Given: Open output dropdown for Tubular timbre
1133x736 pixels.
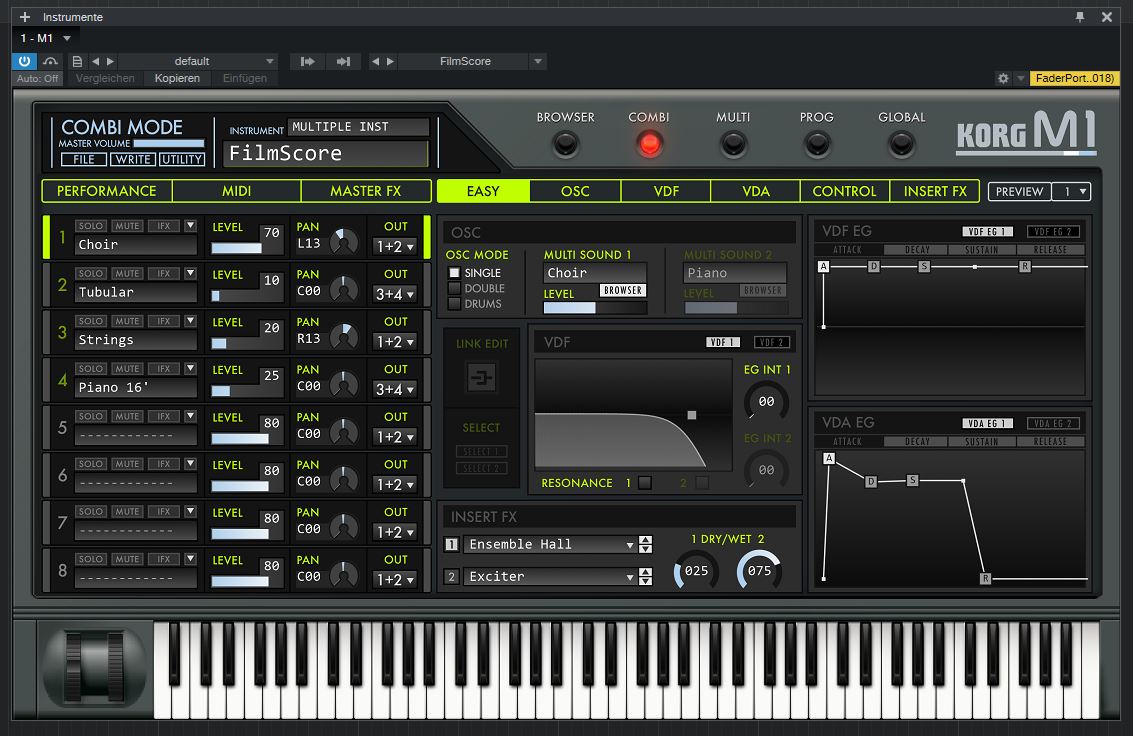Looking at the screenshot, I should pos(395,295).
